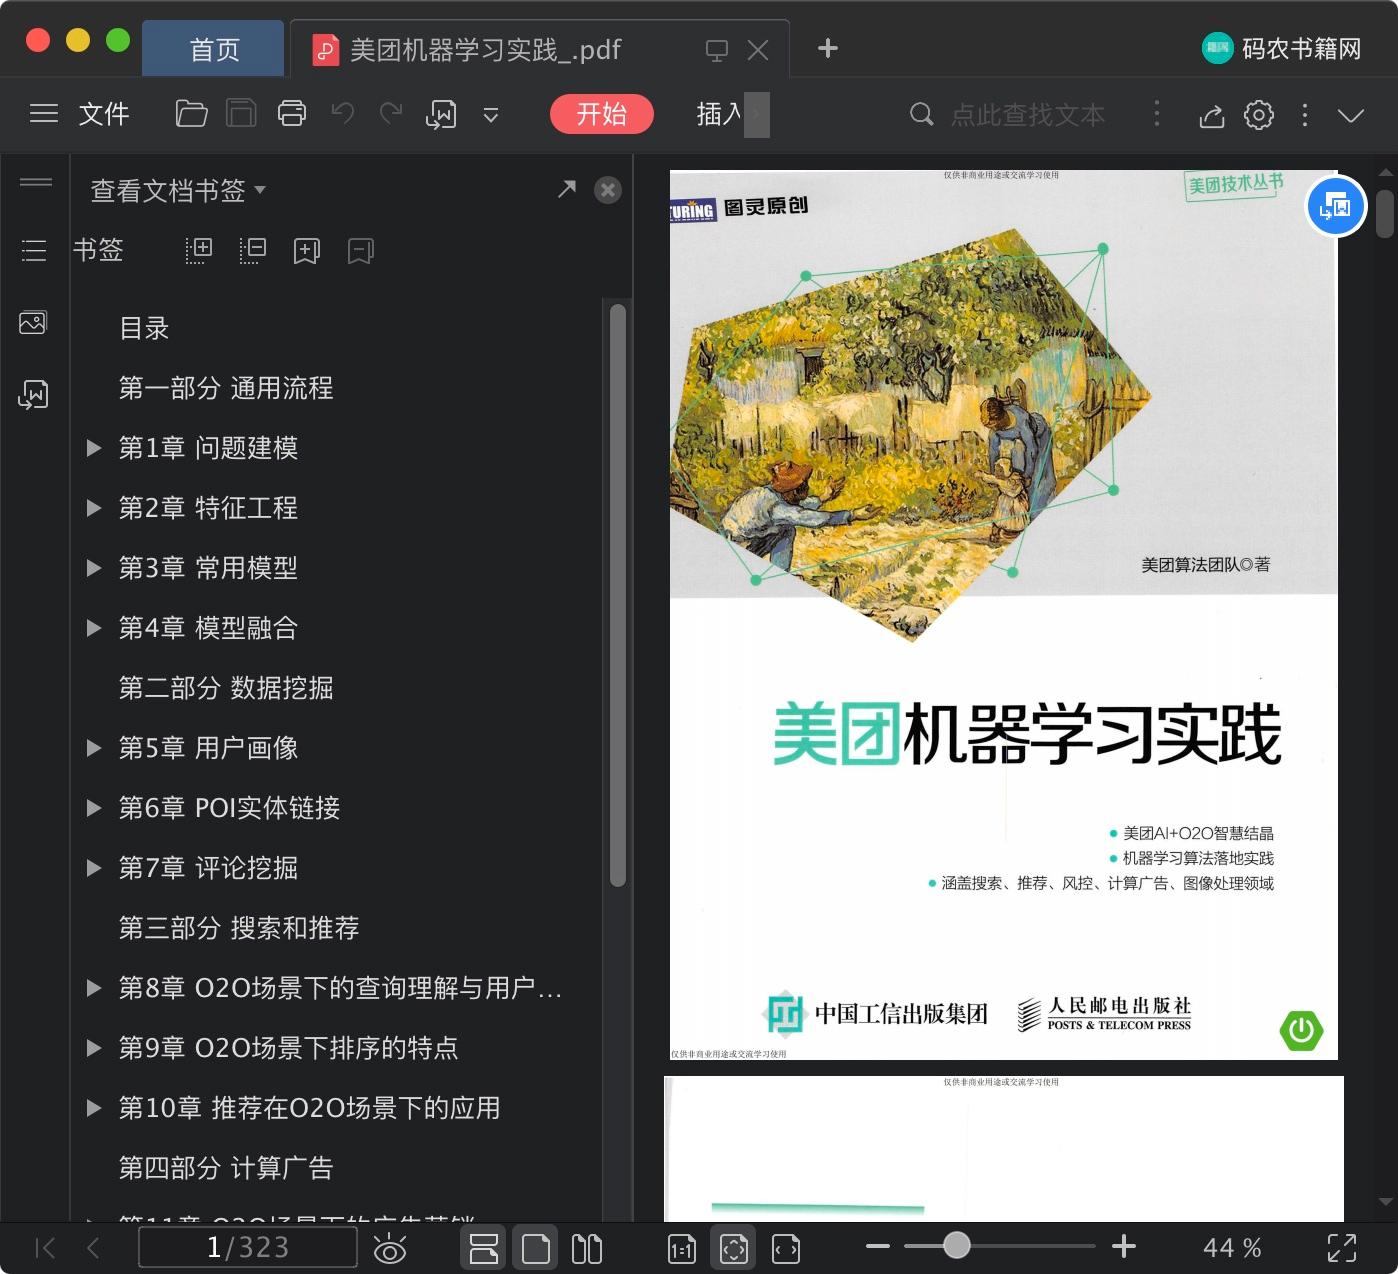Expand 第2章 特征工程 bookmark

pos(94,508)
